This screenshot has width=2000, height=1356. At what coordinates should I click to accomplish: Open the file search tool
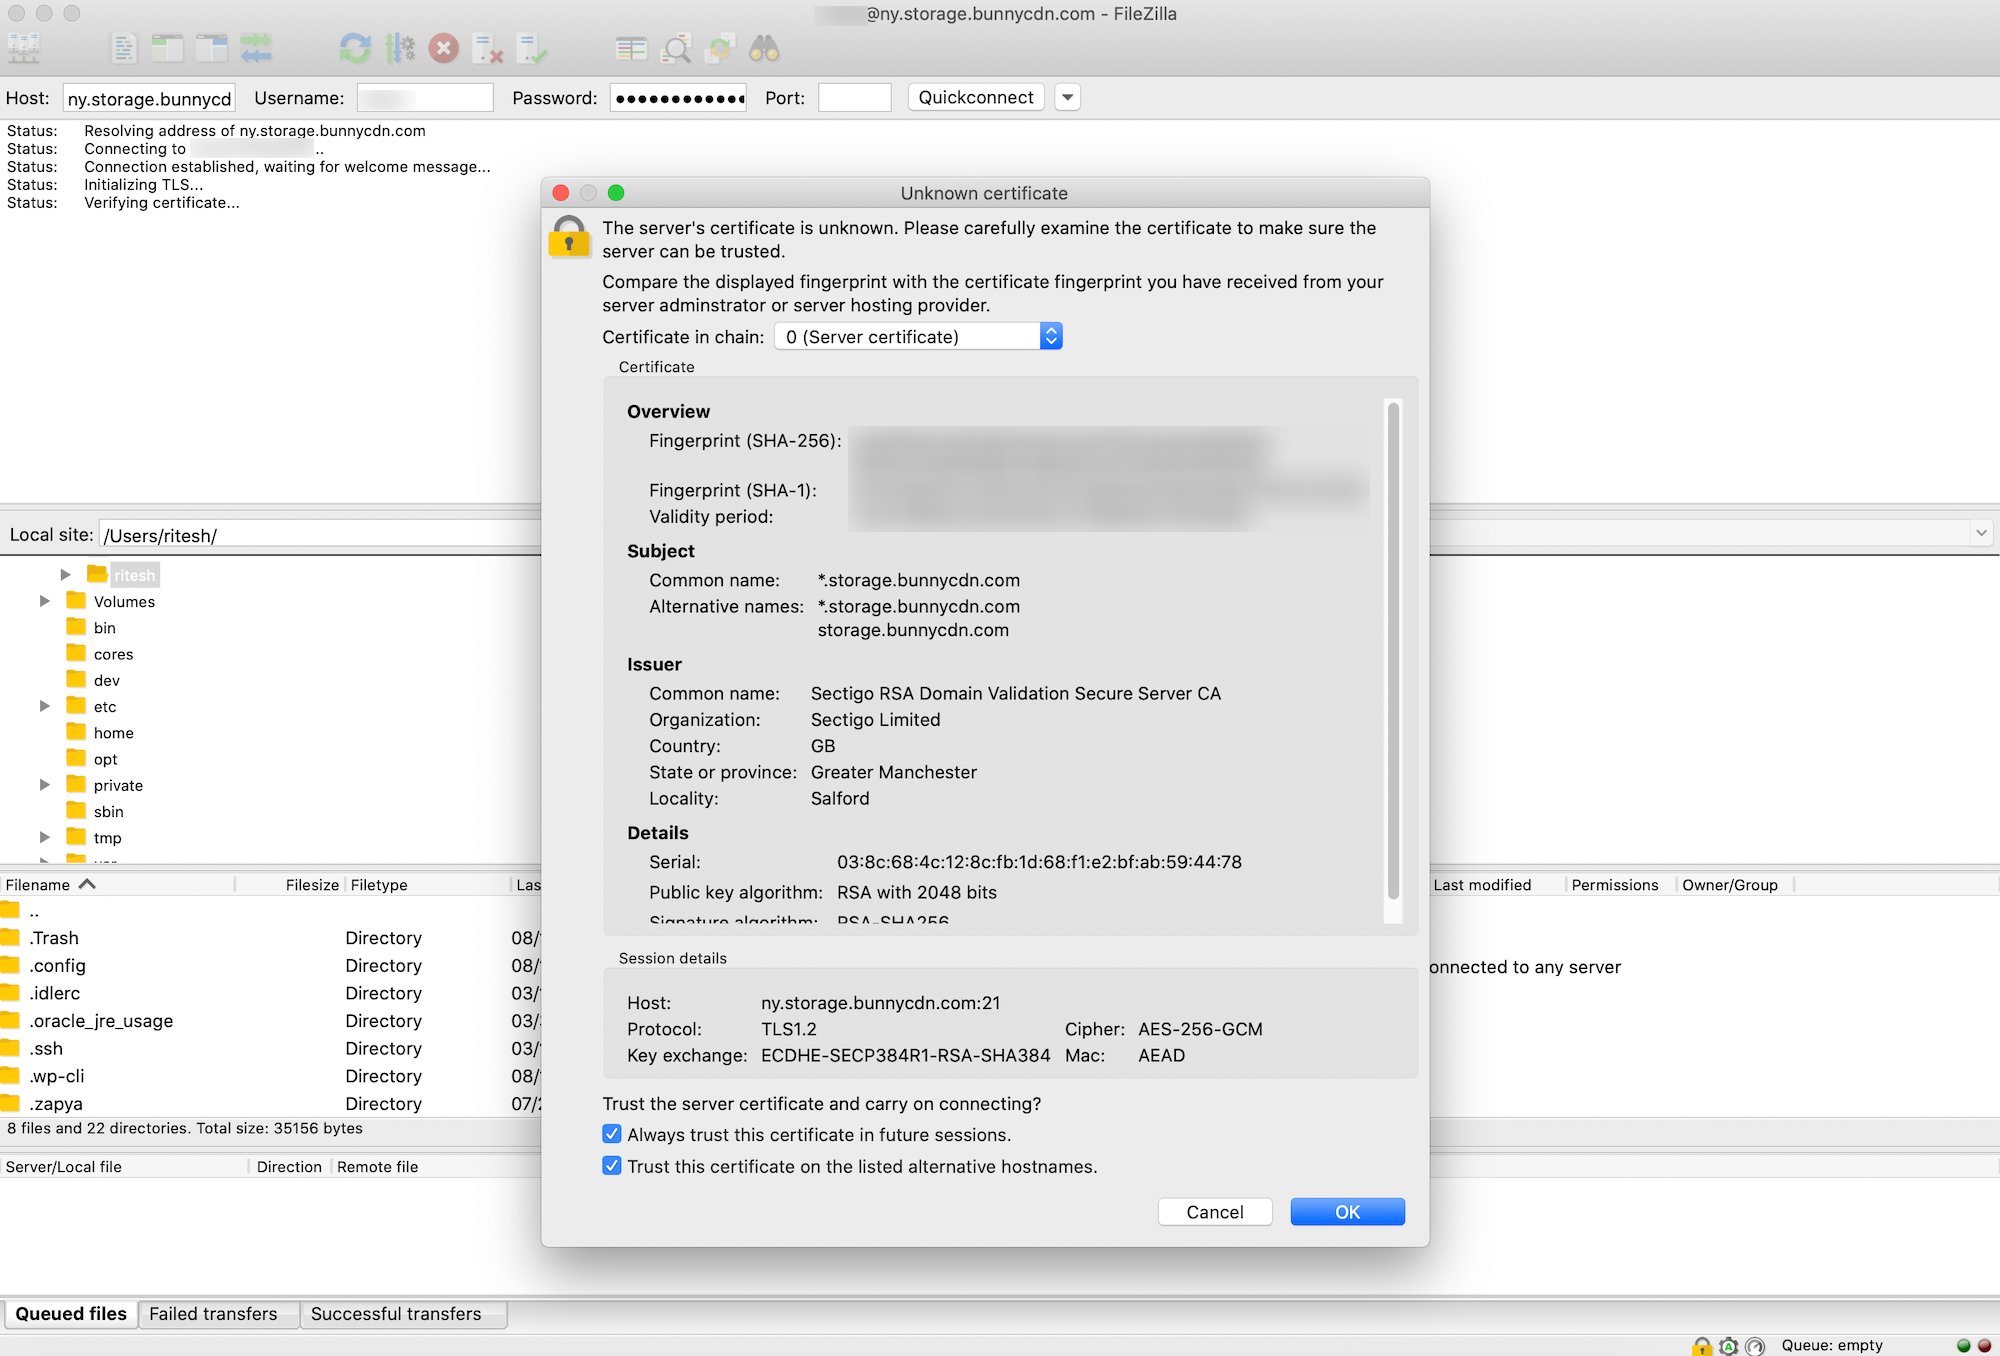[762, 47]
